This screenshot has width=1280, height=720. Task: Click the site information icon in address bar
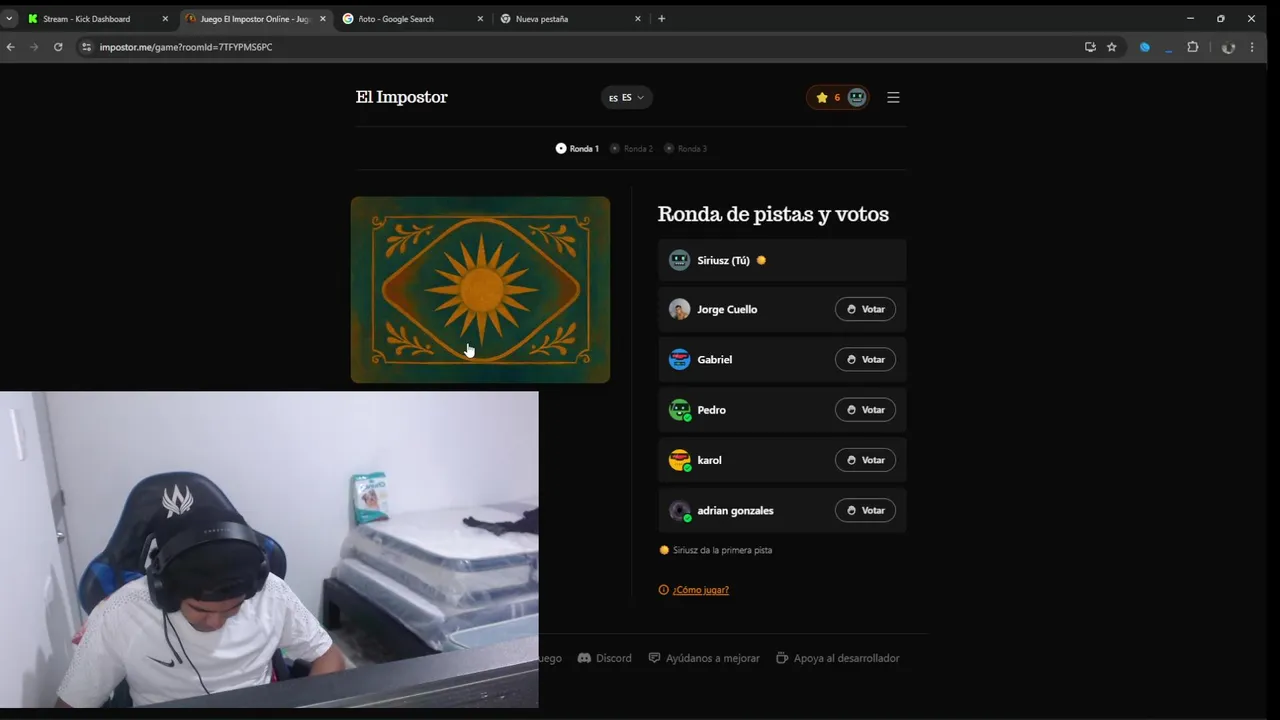tap(87, 47)
